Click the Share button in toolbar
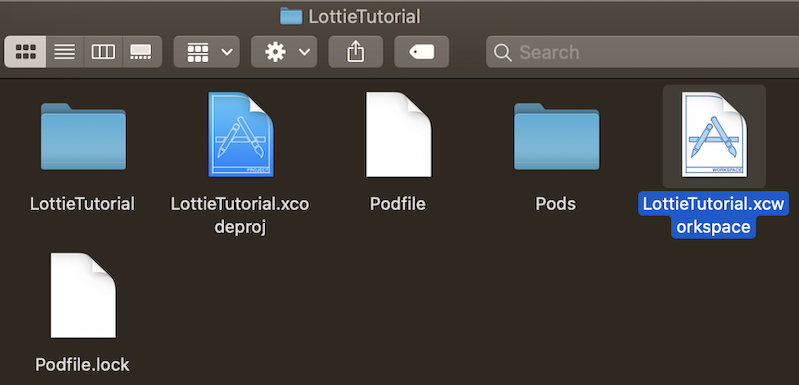 coord(356,51)
